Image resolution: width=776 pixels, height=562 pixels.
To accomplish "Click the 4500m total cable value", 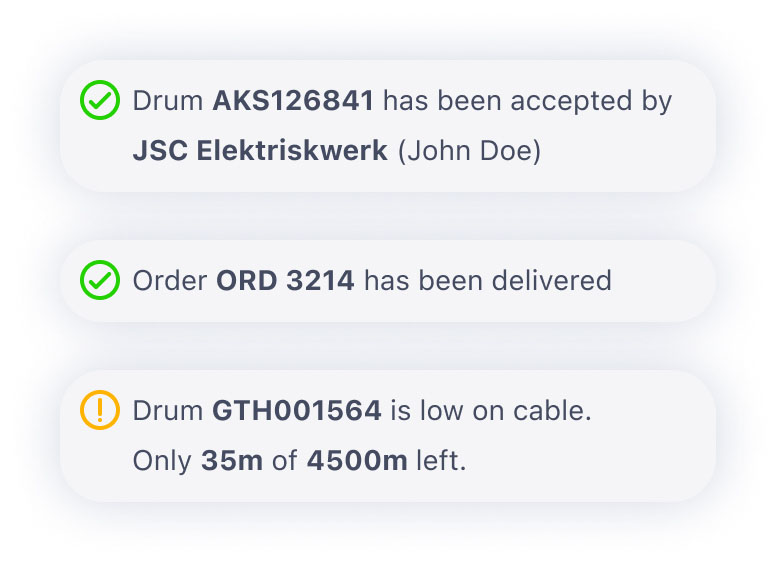I will point(357,461).
